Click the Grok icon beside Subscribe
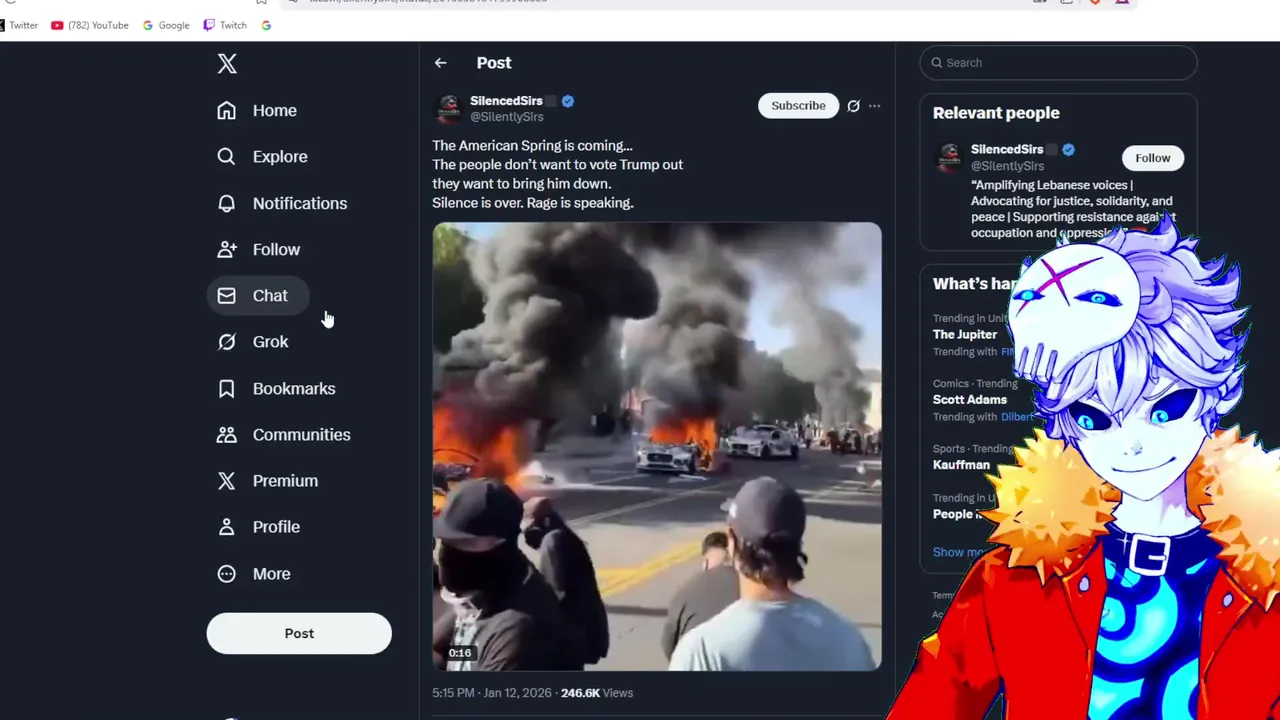This screenshot has height=720, width=1280. tap(853, 106)
